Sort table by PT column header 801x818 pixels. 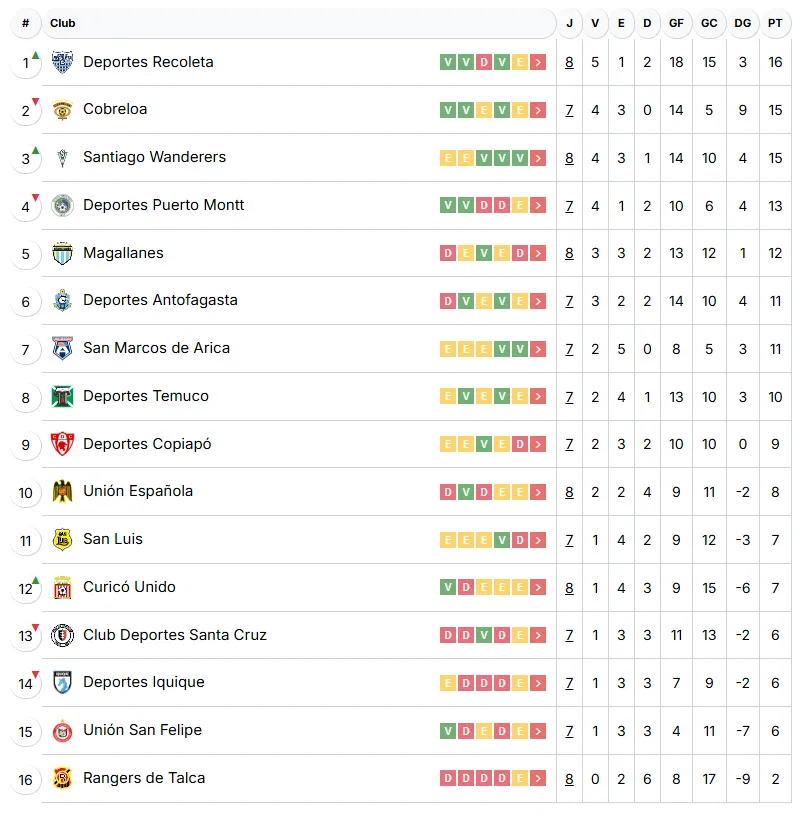click(775, 23)
